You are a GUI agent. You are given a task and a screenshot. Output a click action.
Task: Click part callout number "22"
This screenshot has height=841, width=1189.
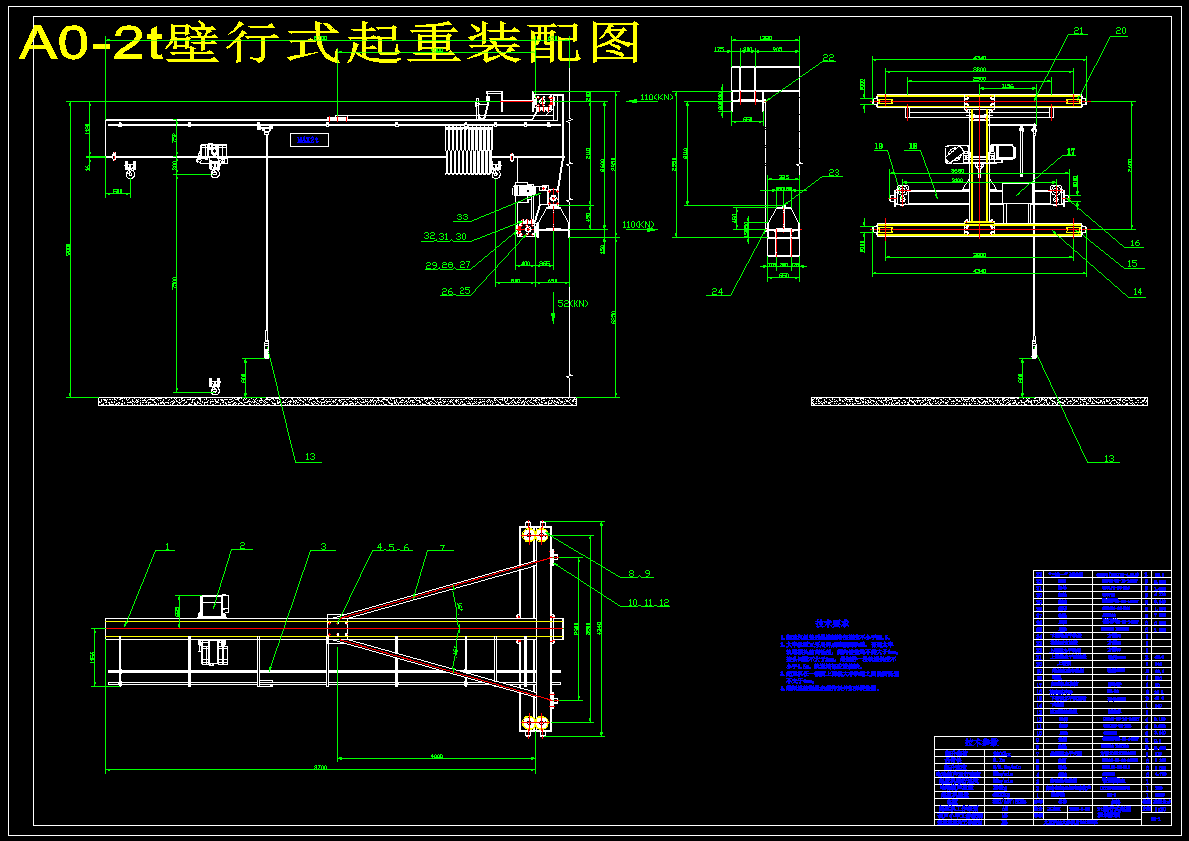tap(828, 57)
